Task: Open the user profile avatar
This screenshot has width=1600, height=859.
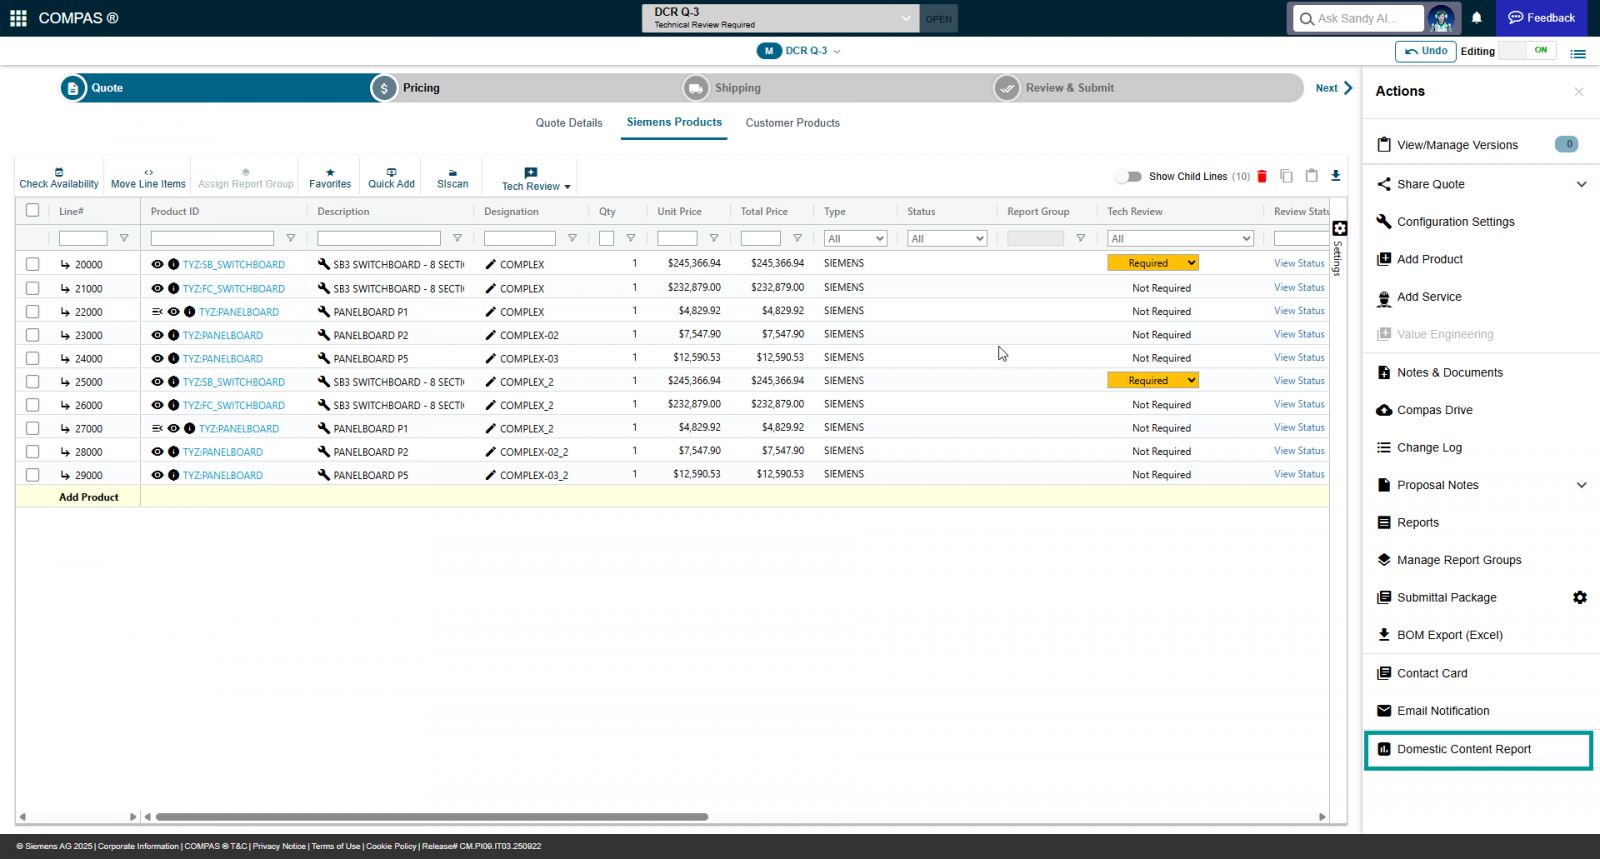Action: pyautogui.click(x=1441, y=18)
